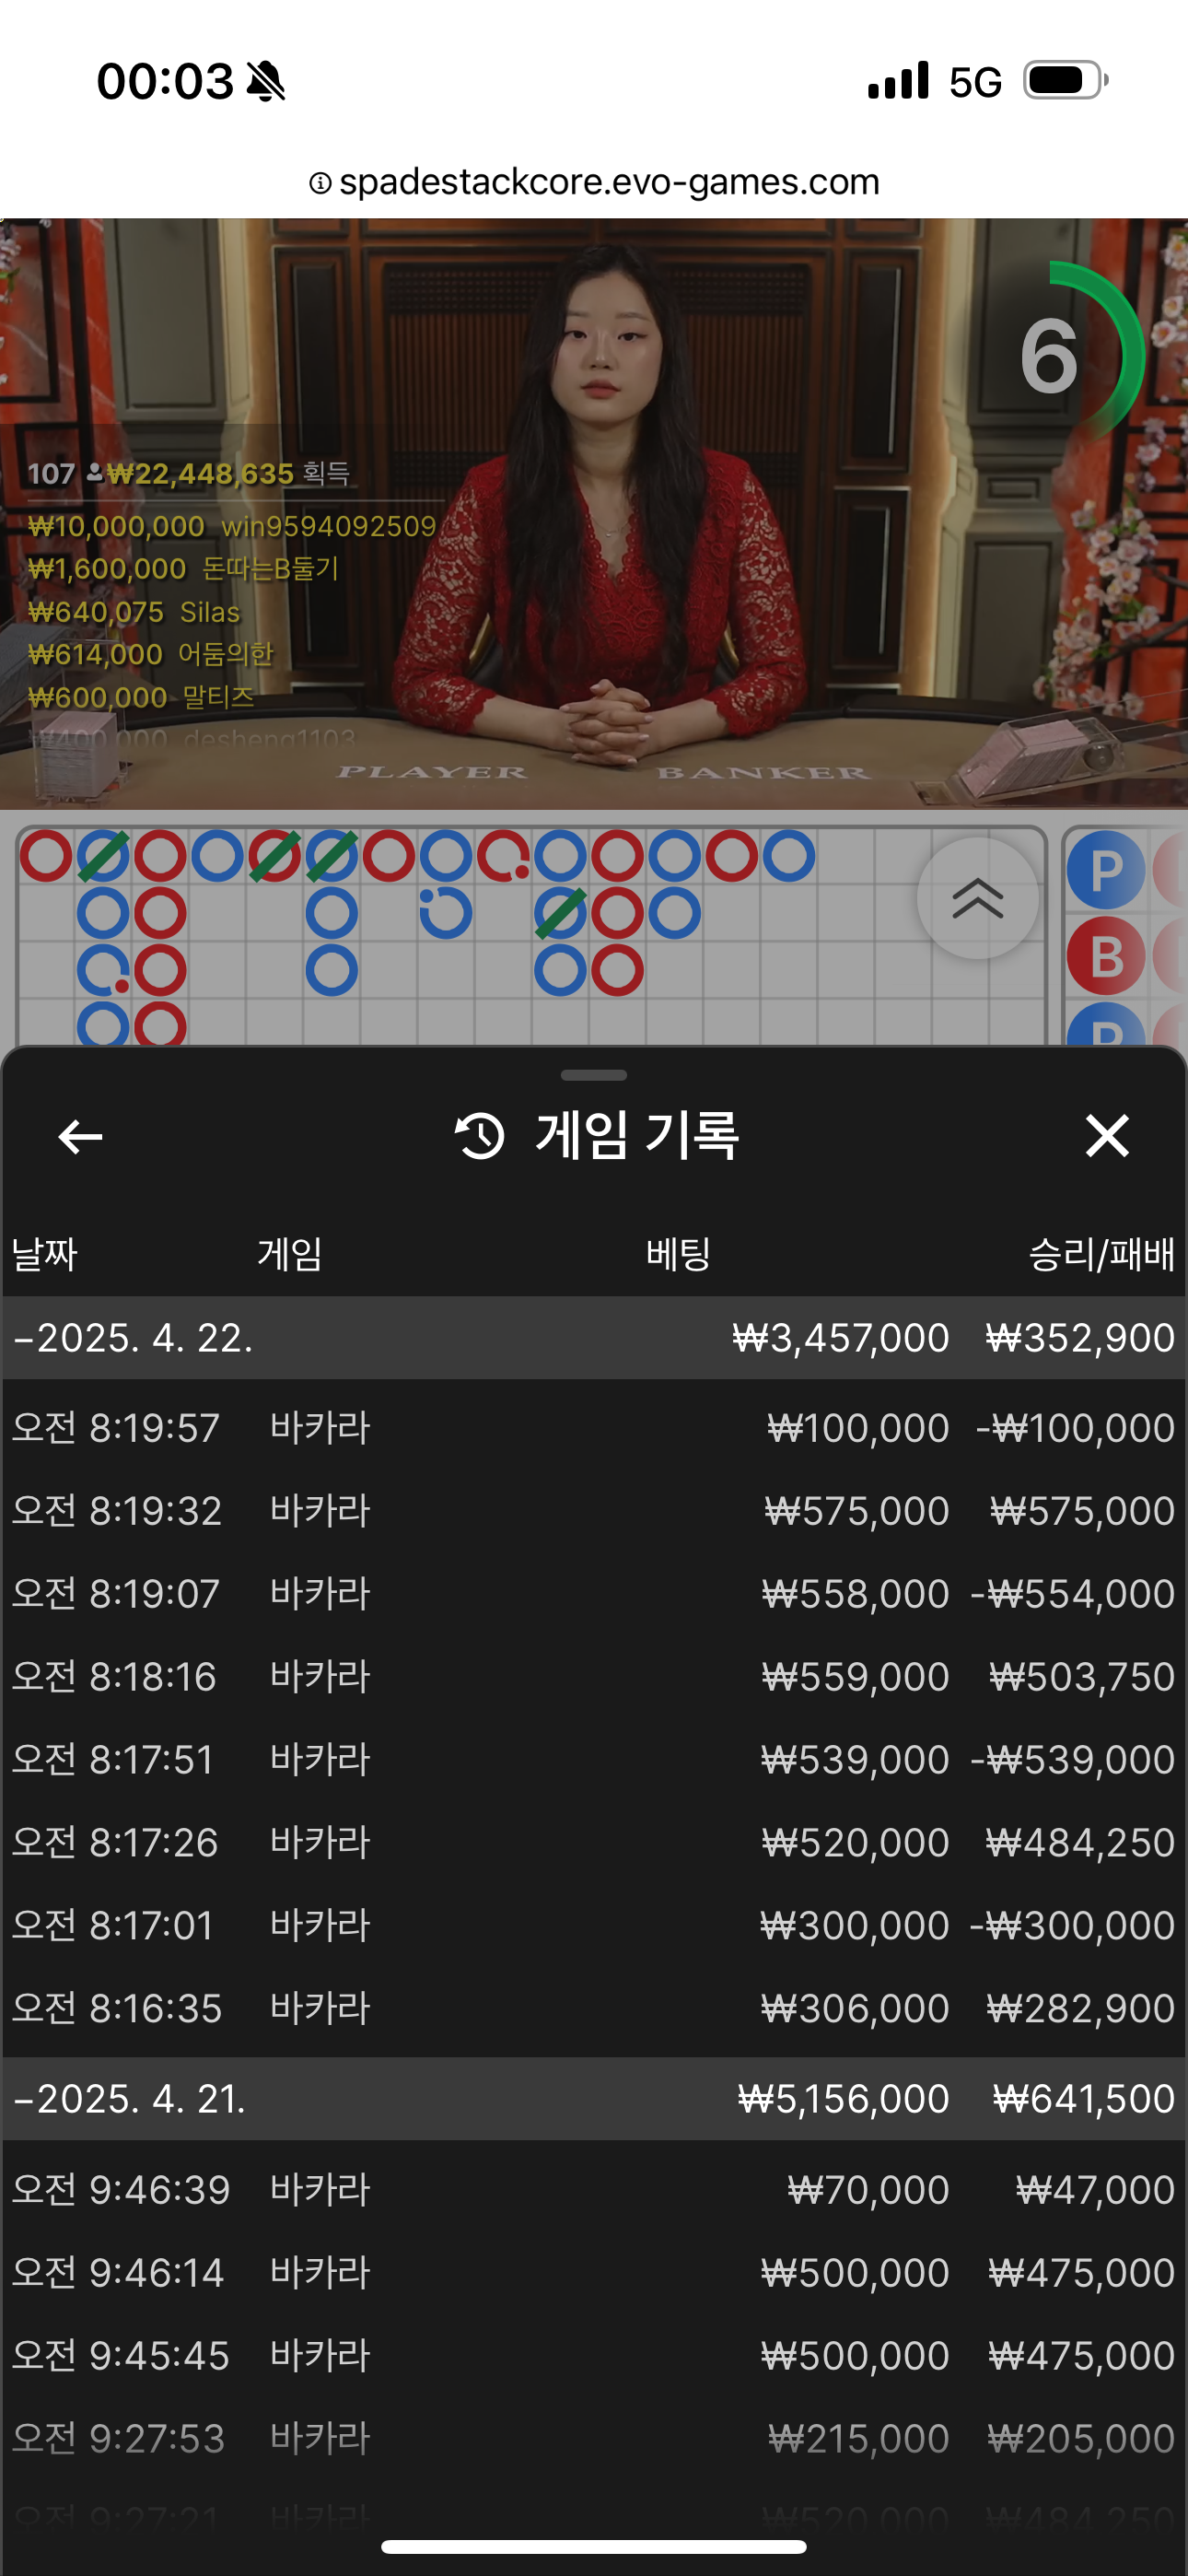Tap the red B Banker icon
The image size is (1188, 2576).
click(x=1105, y=956)
